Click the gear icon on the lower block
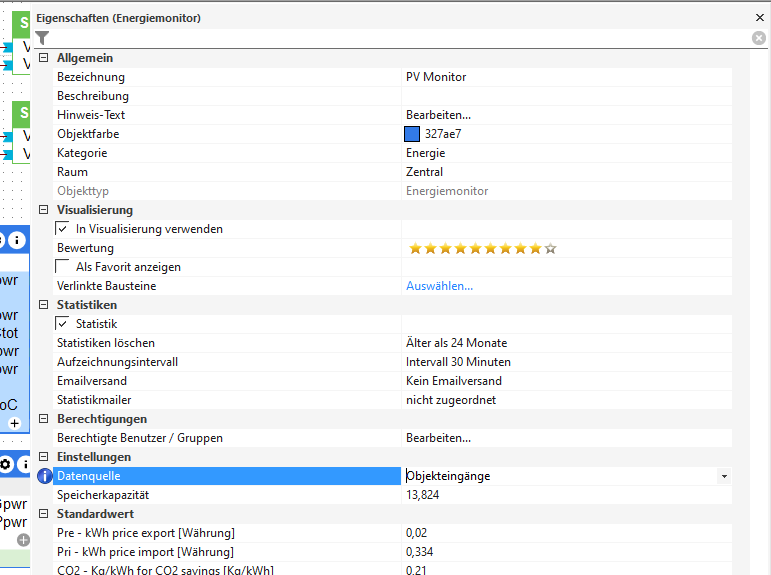The height and width of the screenshot is (575, 771). coord(5,464)
